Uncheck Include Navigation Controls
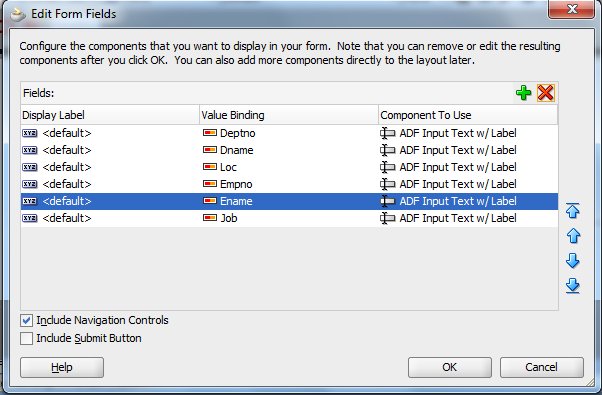This screenshot has width=602, height=395. click(x=26, y=320)
